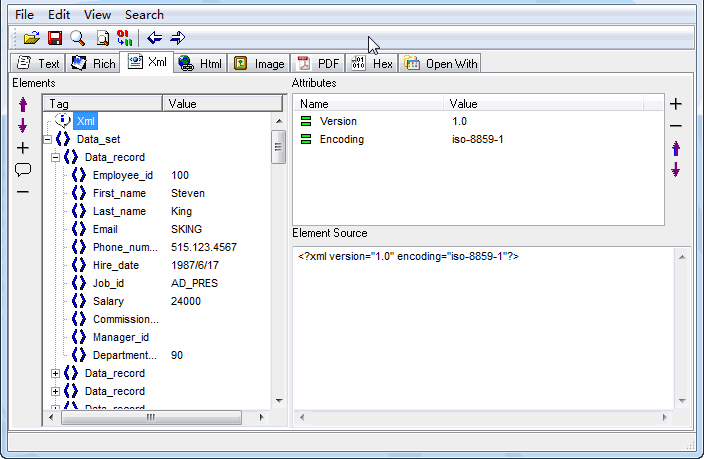Add attribute with Attributes plus icon
The width and height of the screenshot is (704, 459).
(676, 104)
